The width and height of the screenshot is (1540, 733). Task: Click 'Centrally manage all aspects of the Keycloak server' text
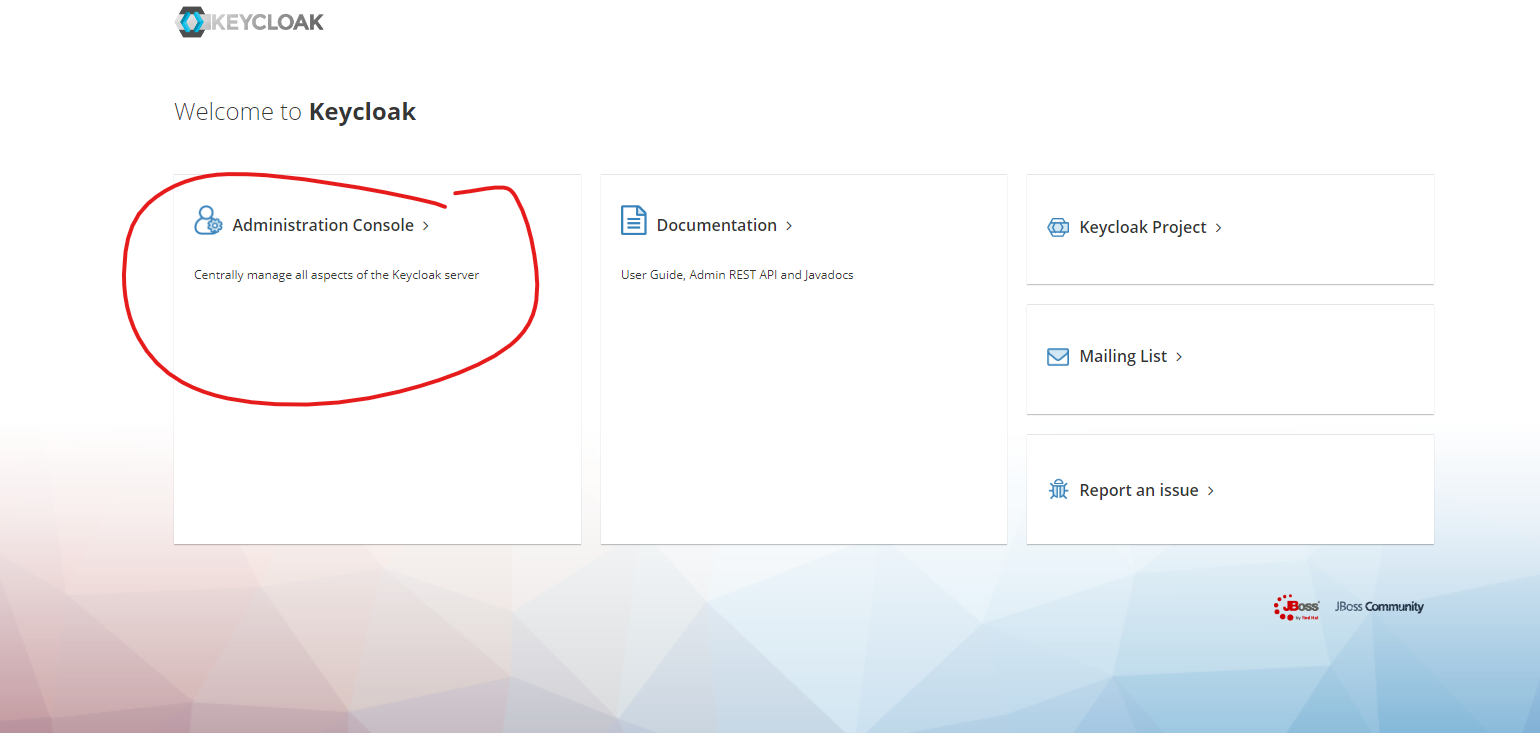pos(337,274)
